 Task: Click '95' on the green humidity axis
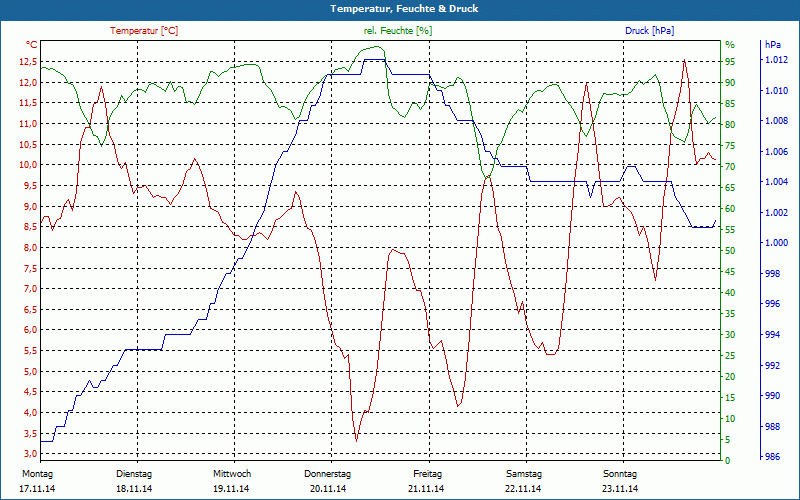730,62
